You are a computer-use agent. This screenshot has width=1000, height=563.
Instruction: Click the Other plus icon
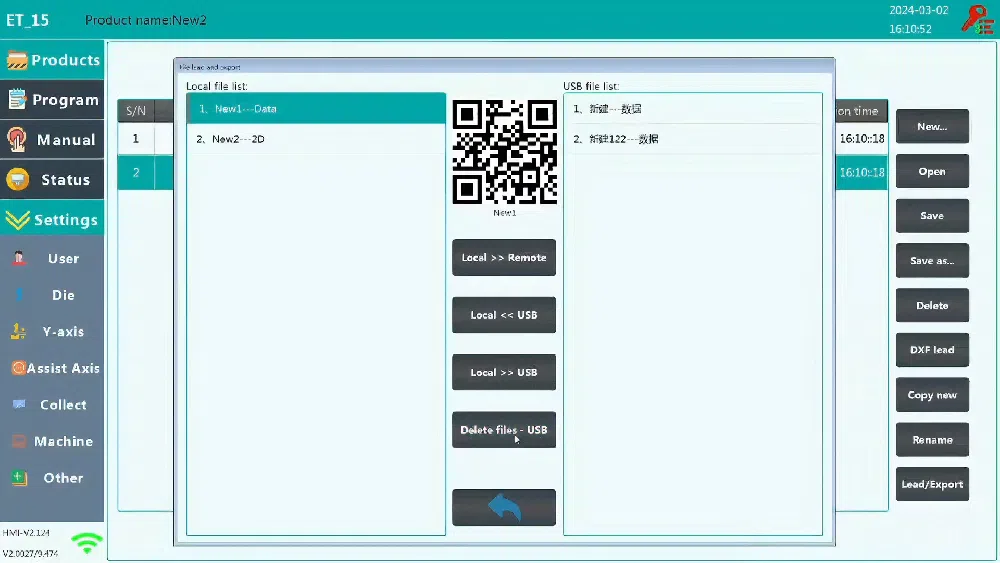tap(19, 478)
